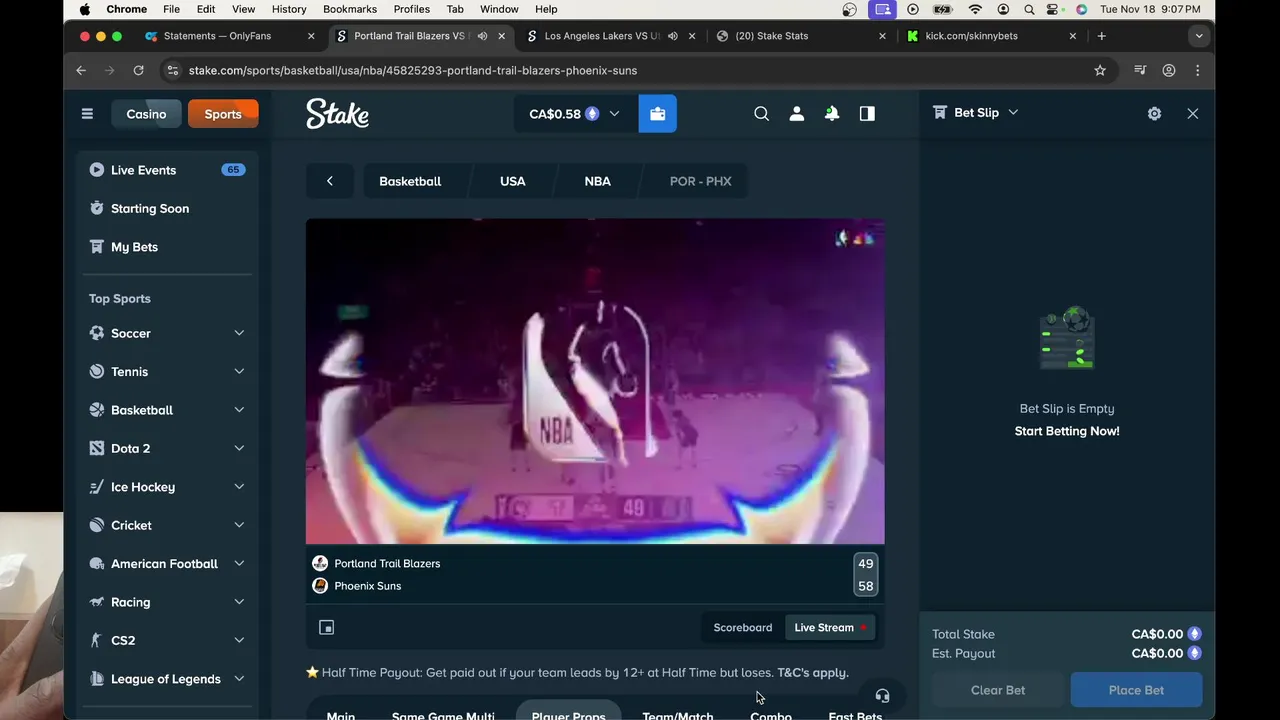
Task: Open the T&C's apply link
Action: [x=813, y=672]
